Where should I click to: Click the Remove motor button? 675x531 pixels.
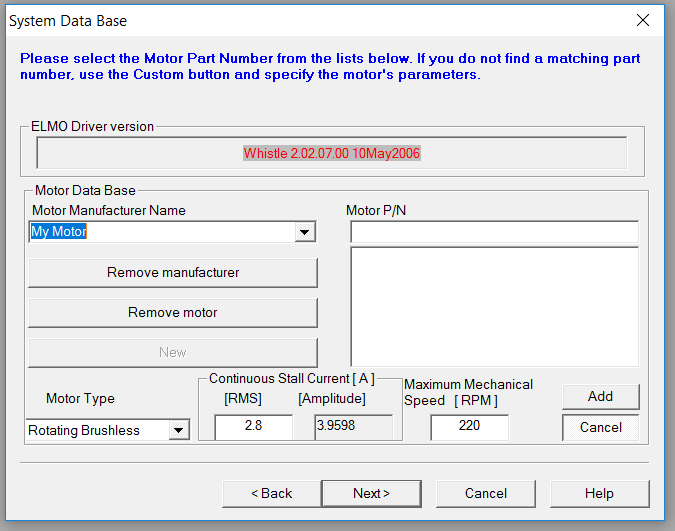173,313
